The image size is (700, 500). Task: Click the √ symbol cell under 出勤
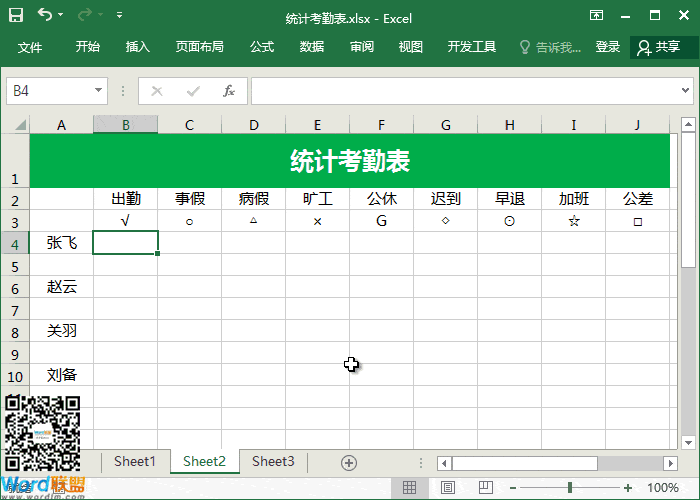click(125, 221)
